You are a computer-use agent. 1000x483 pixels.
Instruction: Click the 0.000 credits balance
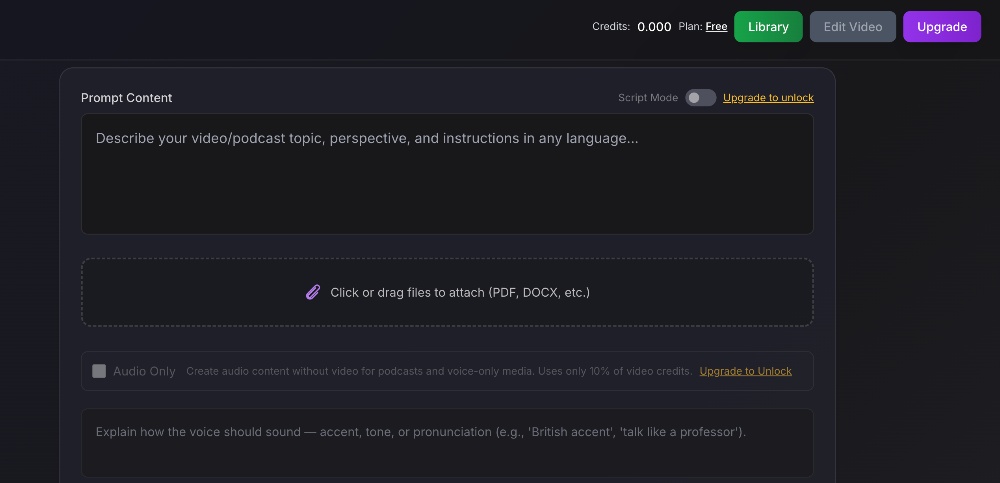pyautogui.click(x=654, y=27)
